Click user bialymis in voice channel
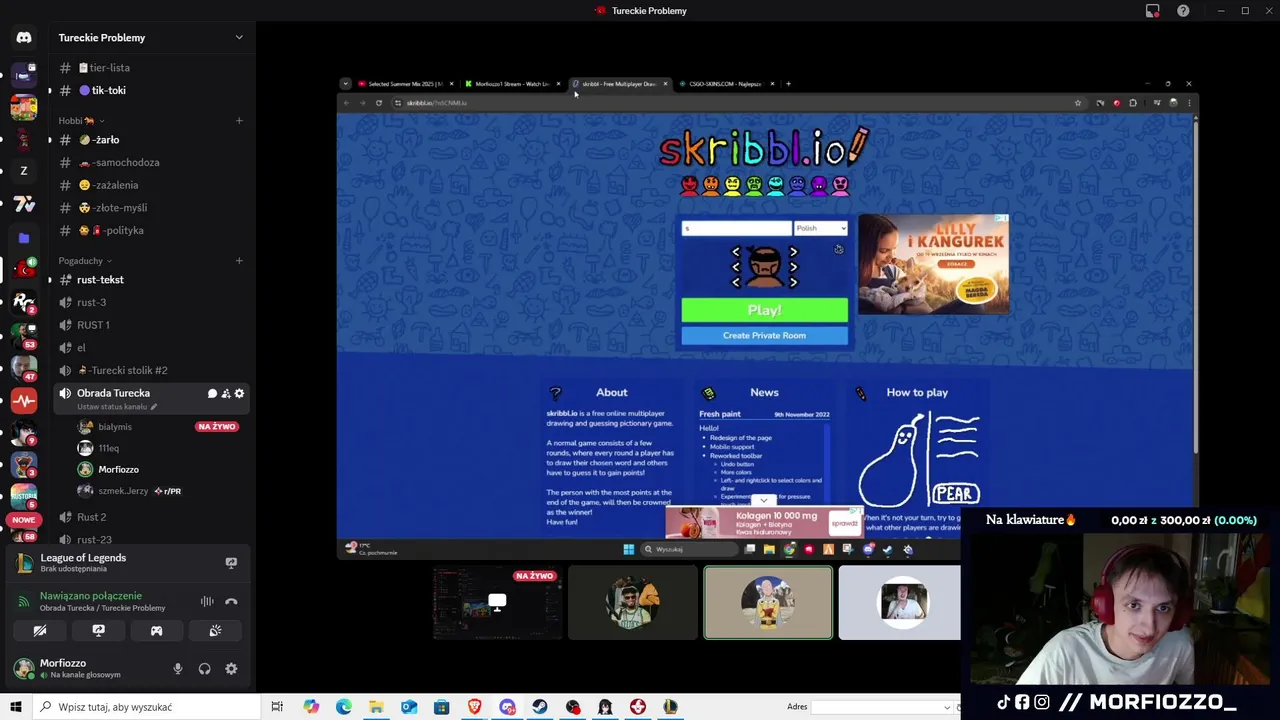Viewport: 1280px width, 720px height. pyautogui.click(x=115, y=427)
